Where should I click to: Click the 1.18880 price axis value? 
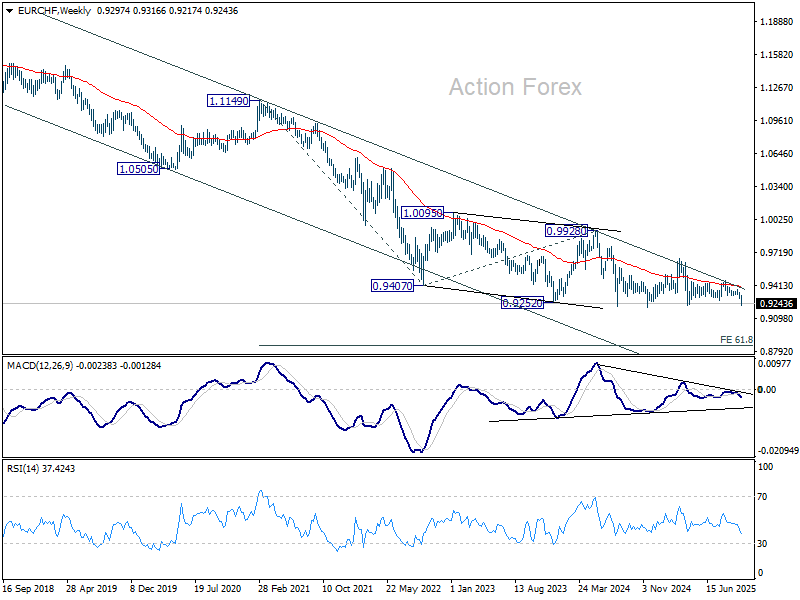[777, 21]
